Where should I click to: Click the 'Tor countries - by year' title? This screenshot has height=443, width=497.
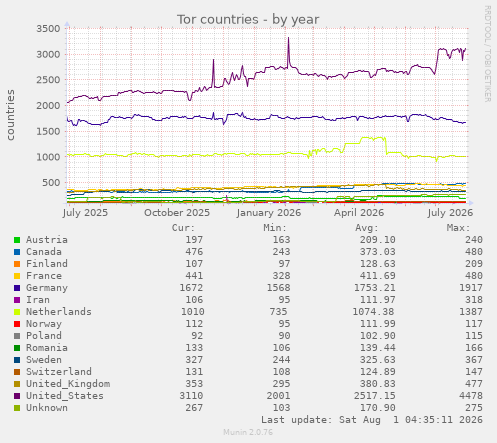[x=248, y=19]
